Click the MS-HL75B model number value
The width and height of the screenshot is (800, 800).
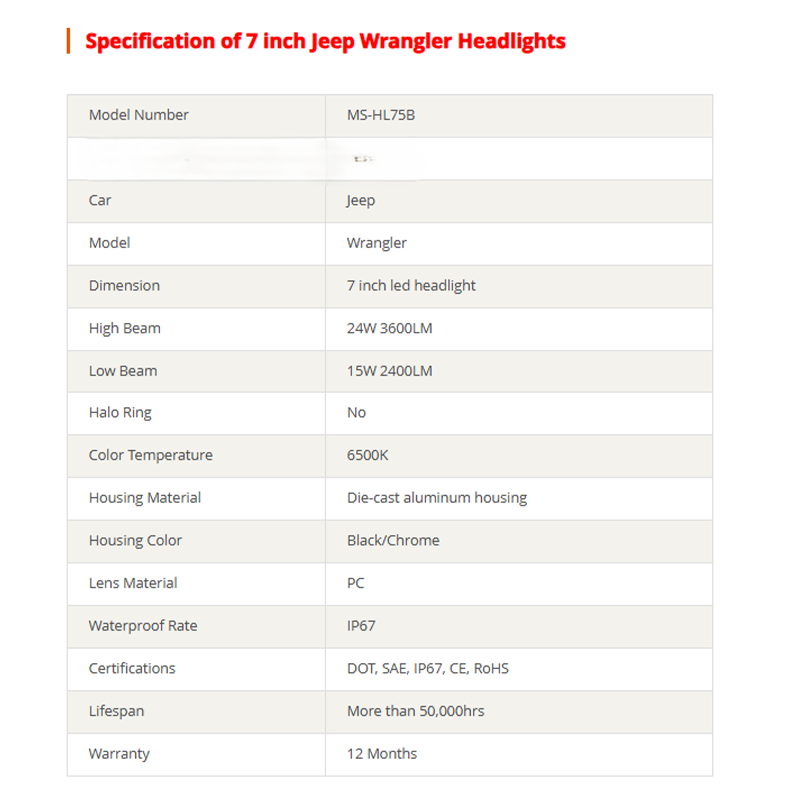380,115
